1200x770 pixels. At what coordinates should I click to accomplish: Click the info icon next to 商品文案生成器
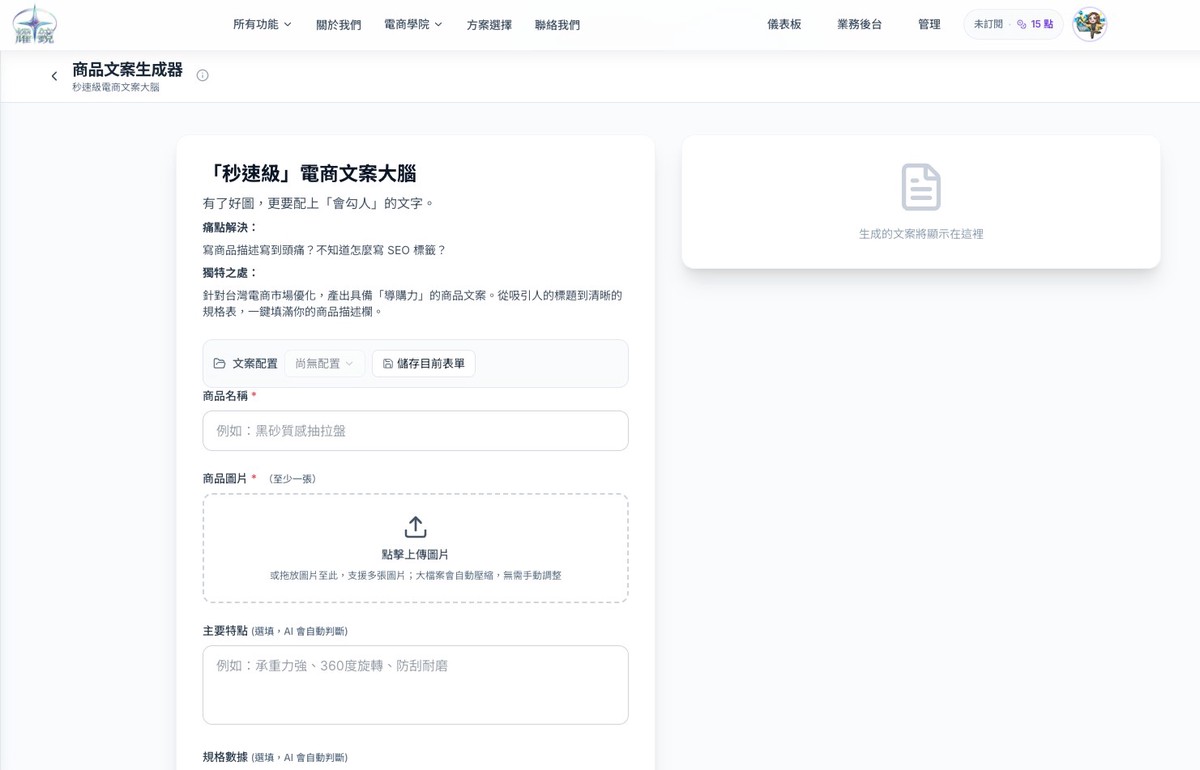click(x=202, y=75)
